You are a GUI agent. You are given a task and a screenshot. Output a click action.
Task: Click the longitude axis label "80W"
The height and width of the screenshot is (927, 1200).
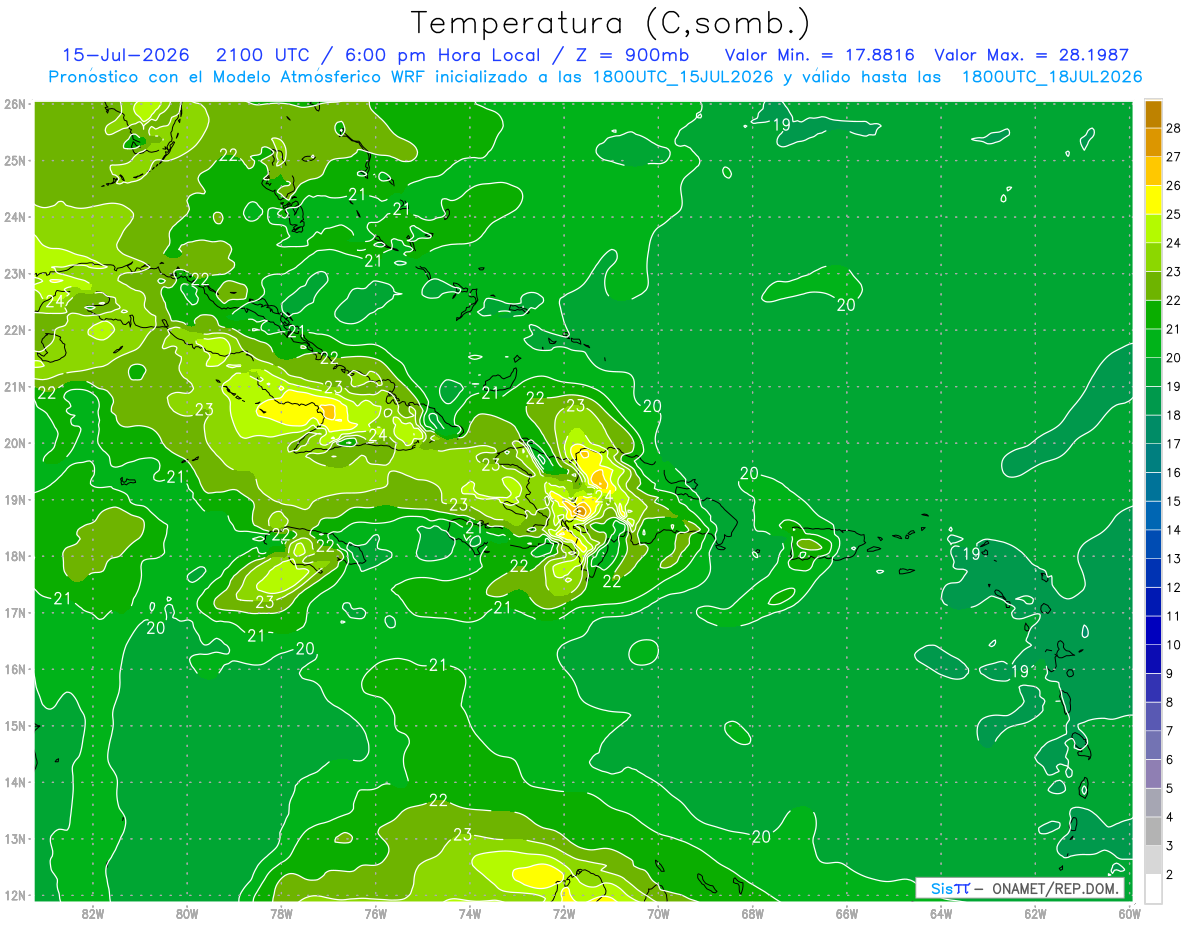[x=187, y=914]
